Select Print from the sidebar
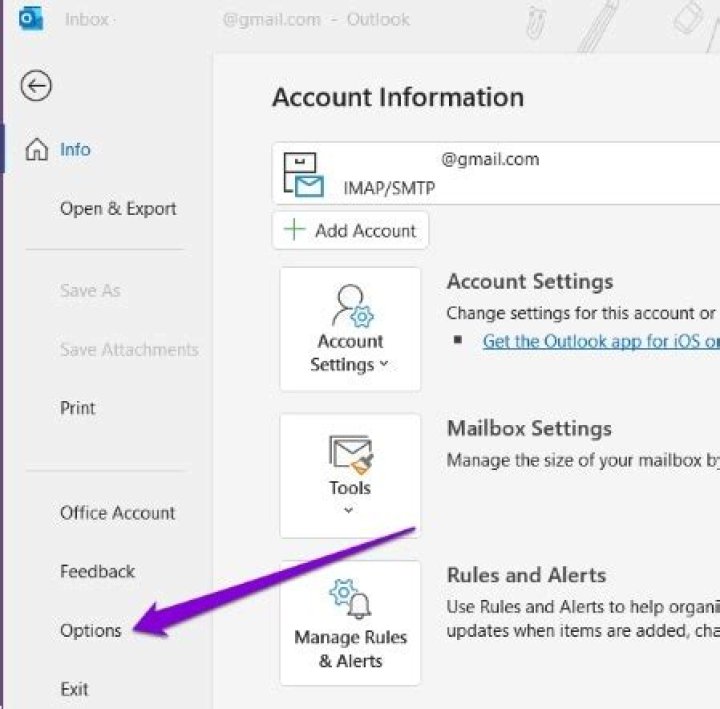The height and width of the screenshot is (709, 720). point(78,408)
